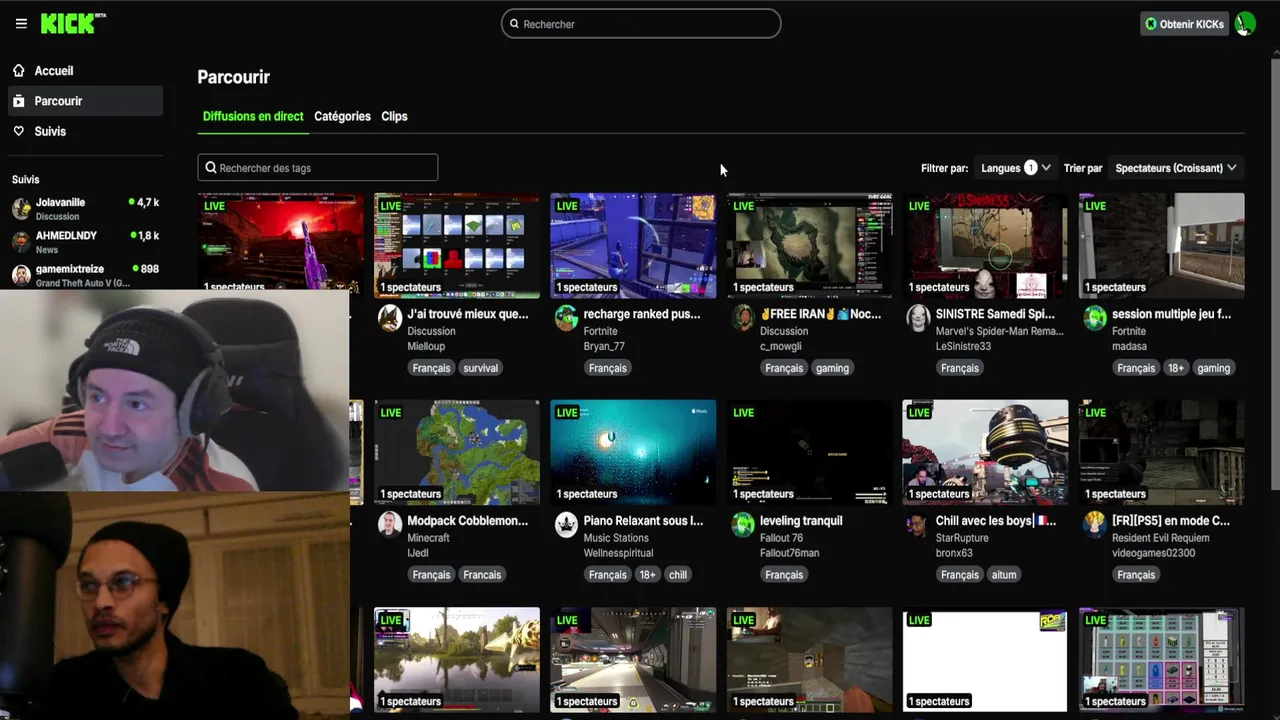The width and height of the screenshot is (1280, 720).
Task: Expand the Langues filter dropdown
Action: 1016,168
